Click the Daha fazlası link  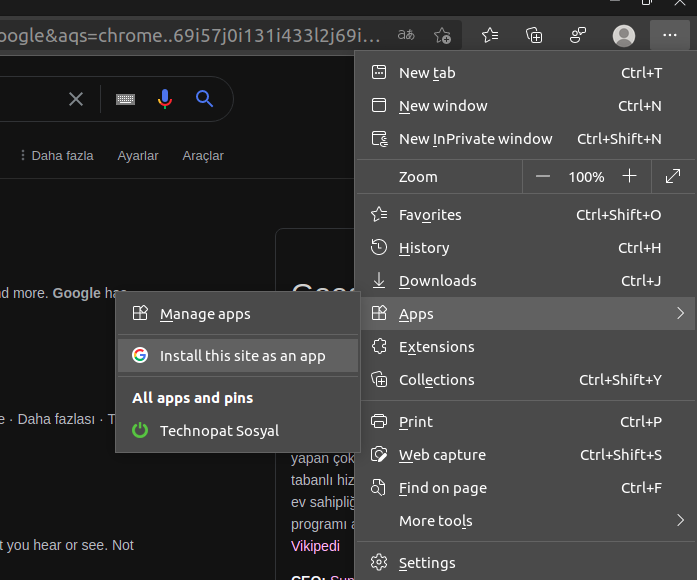click(x=56, y=419)
